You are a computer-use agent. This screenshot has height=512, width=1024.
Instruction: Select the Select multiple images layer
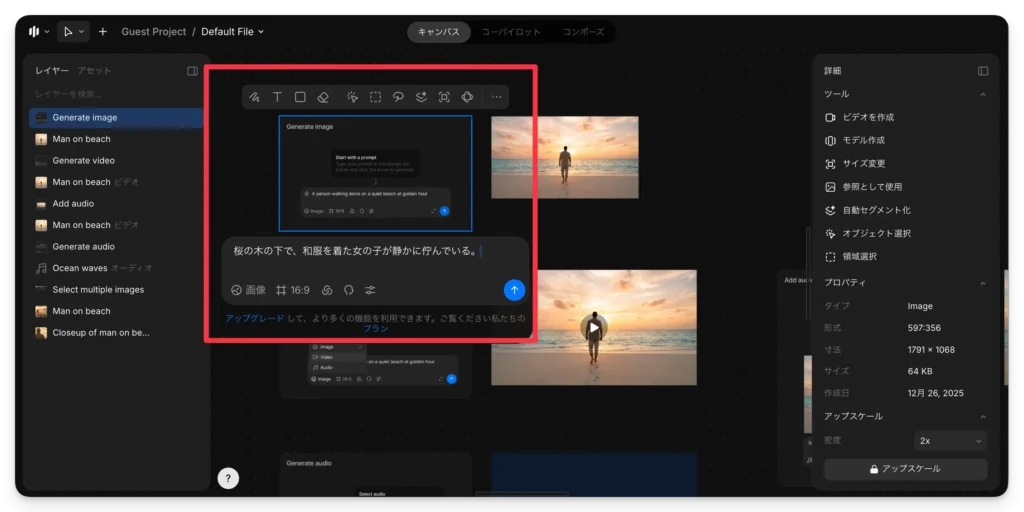[116, 290]
